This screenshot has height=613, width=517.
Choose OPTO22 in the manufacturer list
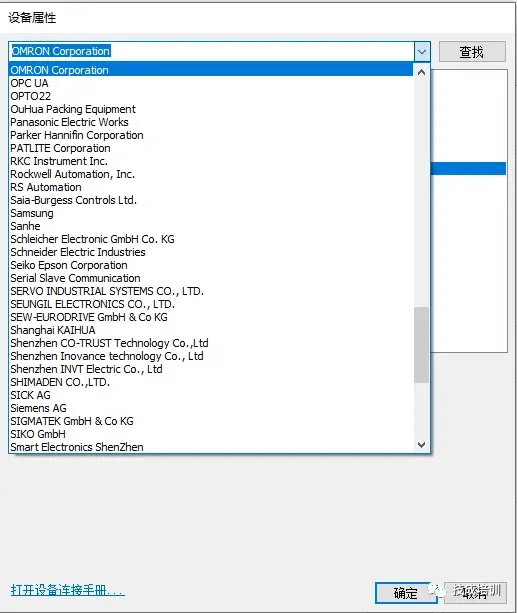[211, 96]
